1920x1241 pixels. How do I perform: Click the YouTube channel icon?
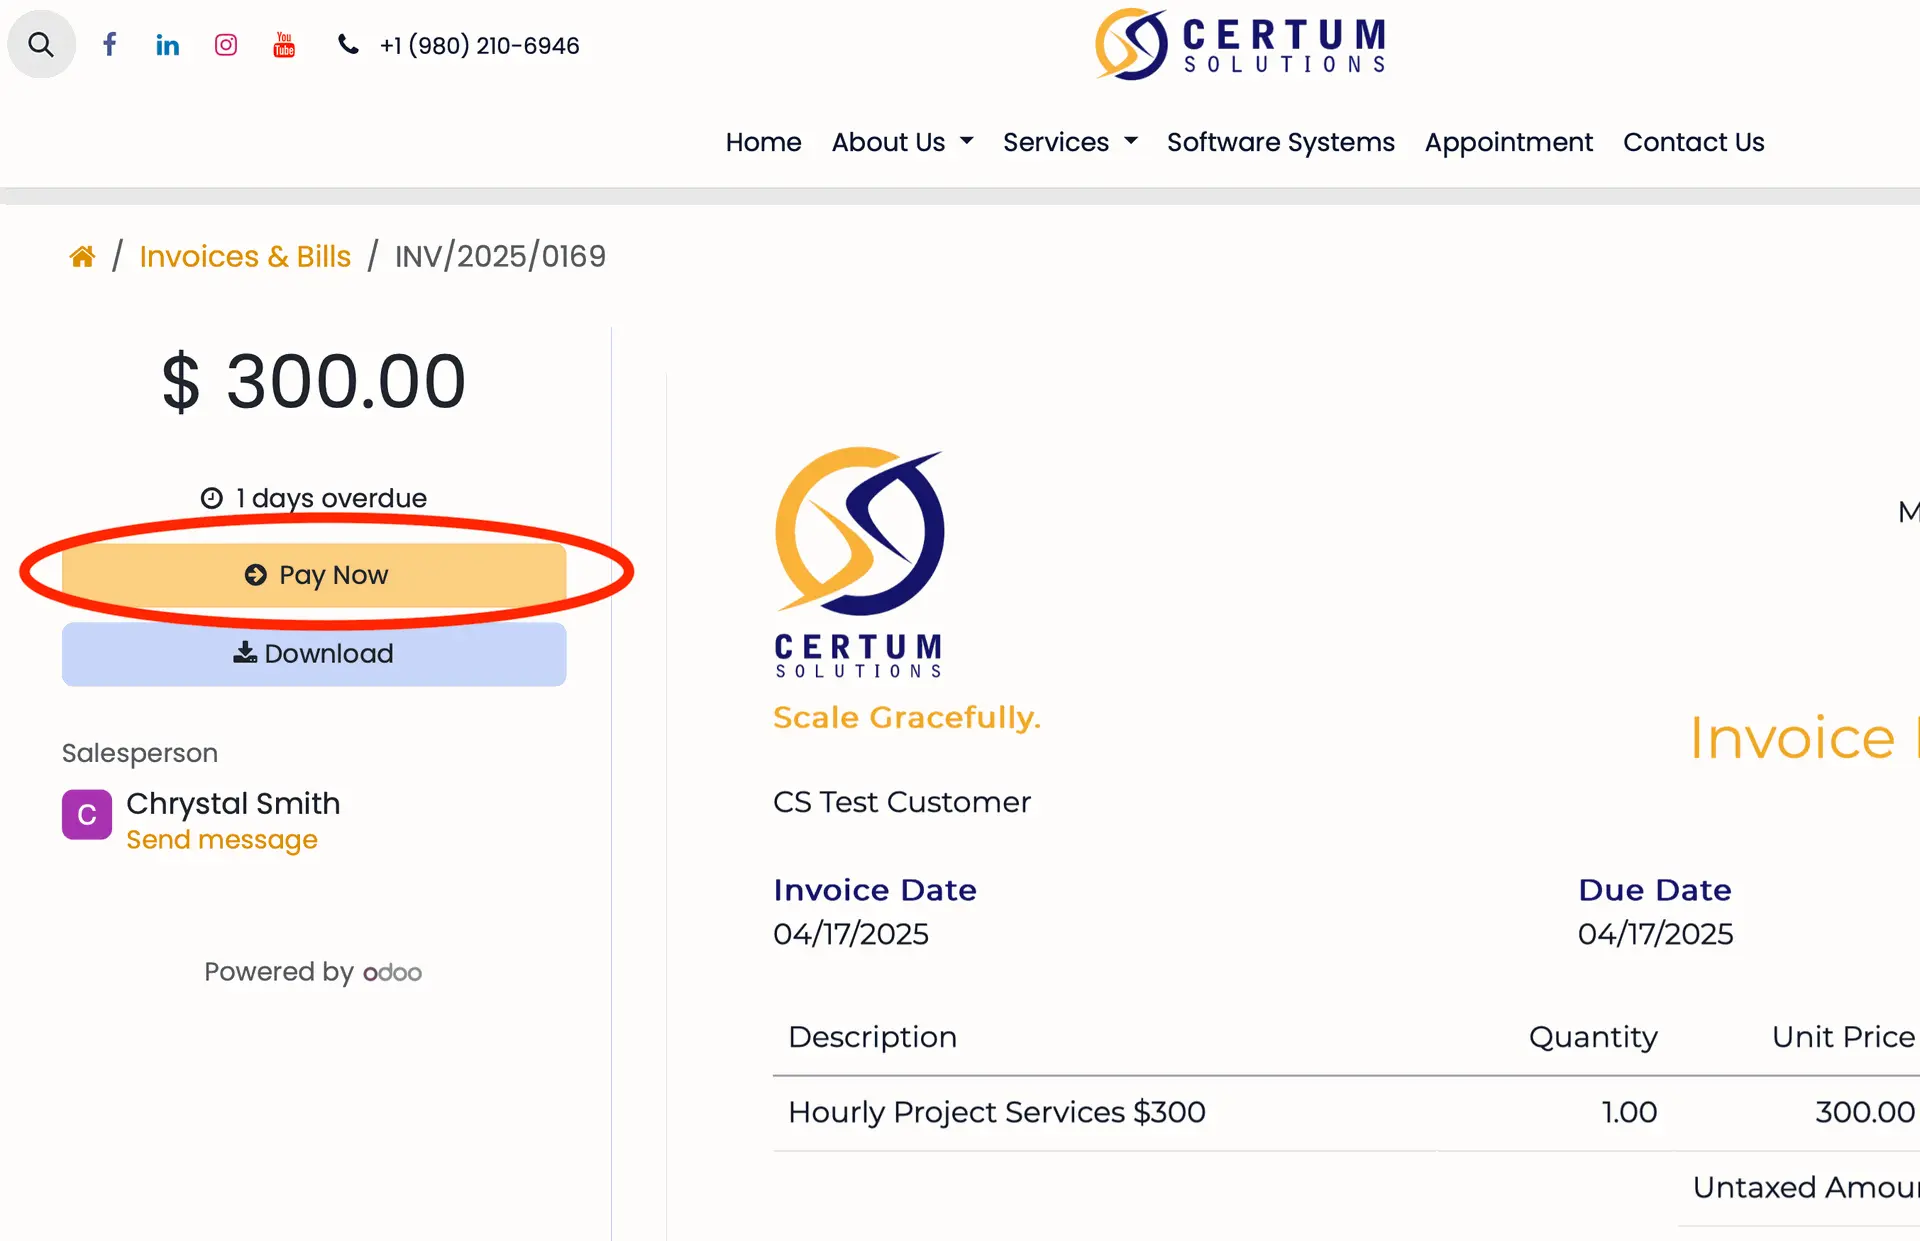(x=283, y=44)
